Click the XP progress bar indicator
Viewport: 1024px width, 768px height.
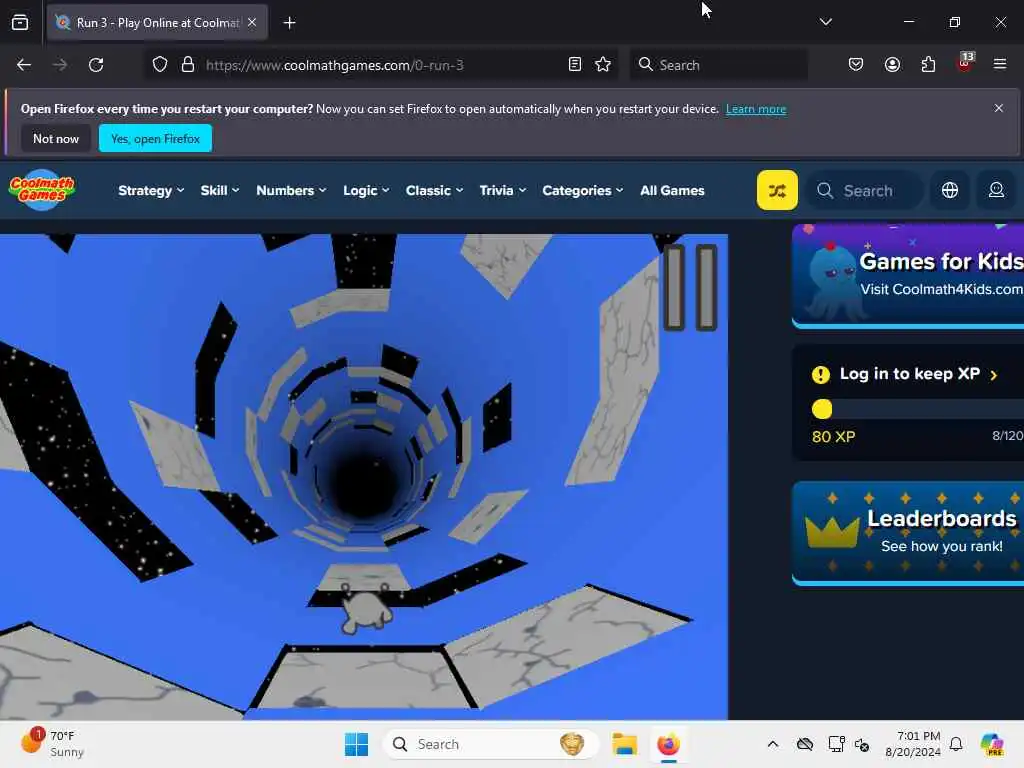822,409
